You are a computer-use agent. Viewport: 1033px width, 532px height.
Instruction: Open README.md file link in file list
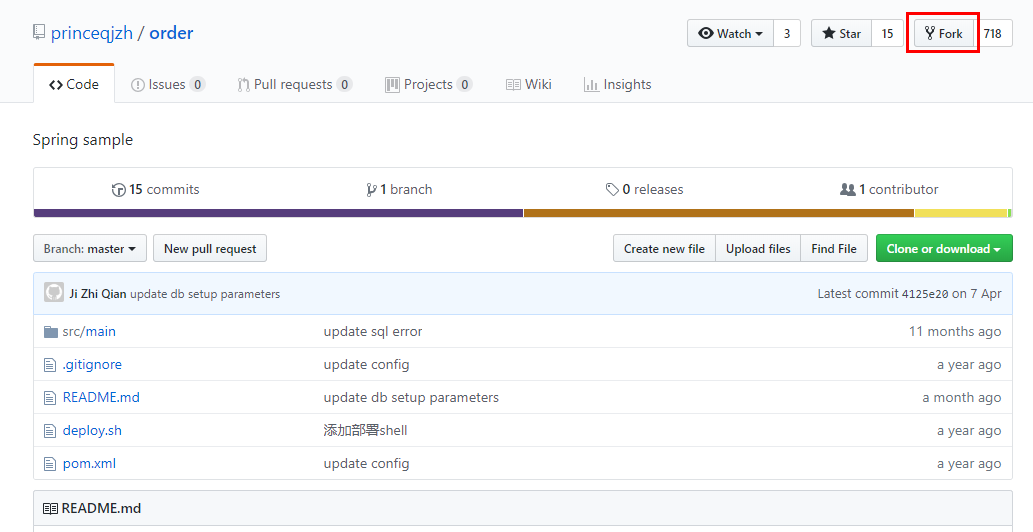pos(101,397)
